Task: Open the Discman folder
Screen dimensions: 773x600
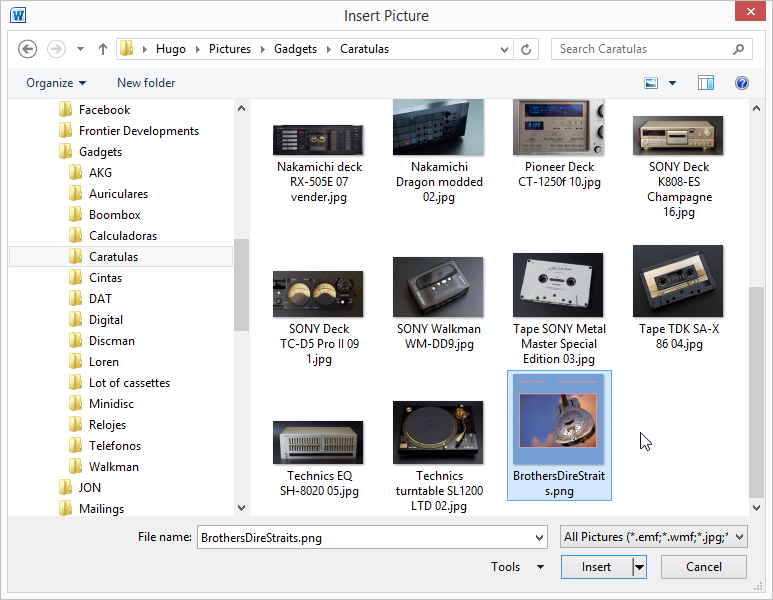Action: pos(111,341)
